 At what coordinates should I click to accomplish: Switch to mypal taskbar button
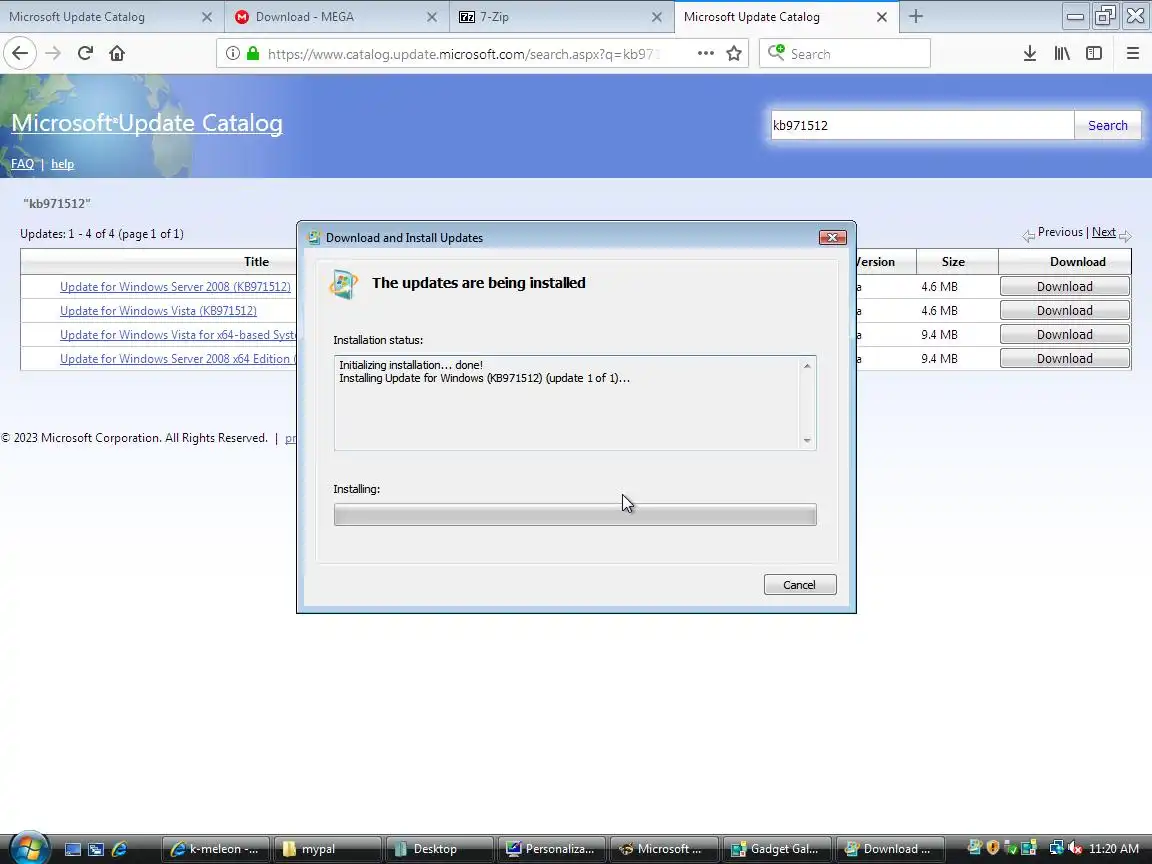[328, 849]
